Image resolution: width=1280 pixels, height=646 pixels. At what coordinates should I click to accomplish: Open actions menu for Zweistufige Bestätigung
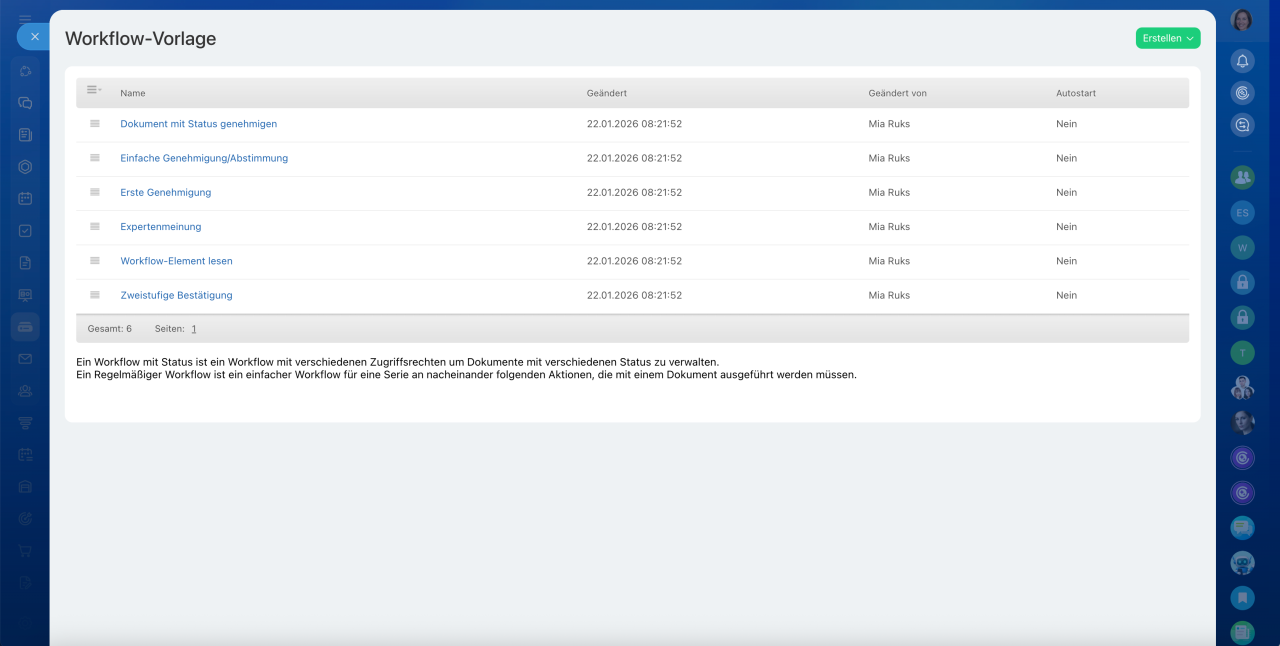95,295
